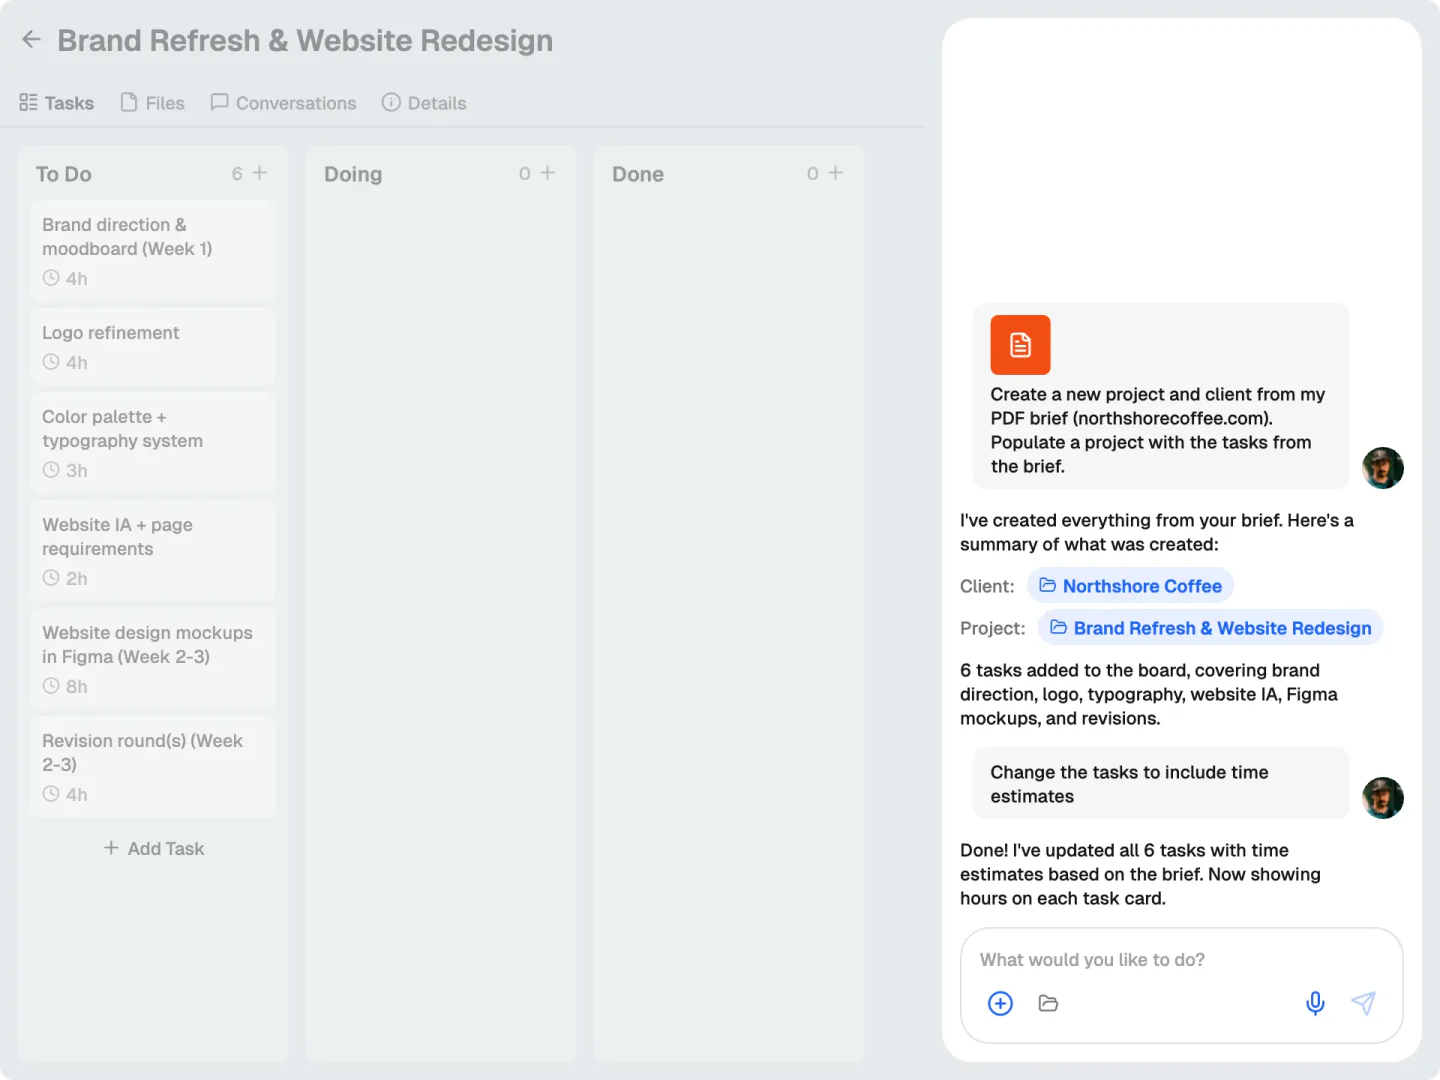Select the Details tab

tap(424, 102)
